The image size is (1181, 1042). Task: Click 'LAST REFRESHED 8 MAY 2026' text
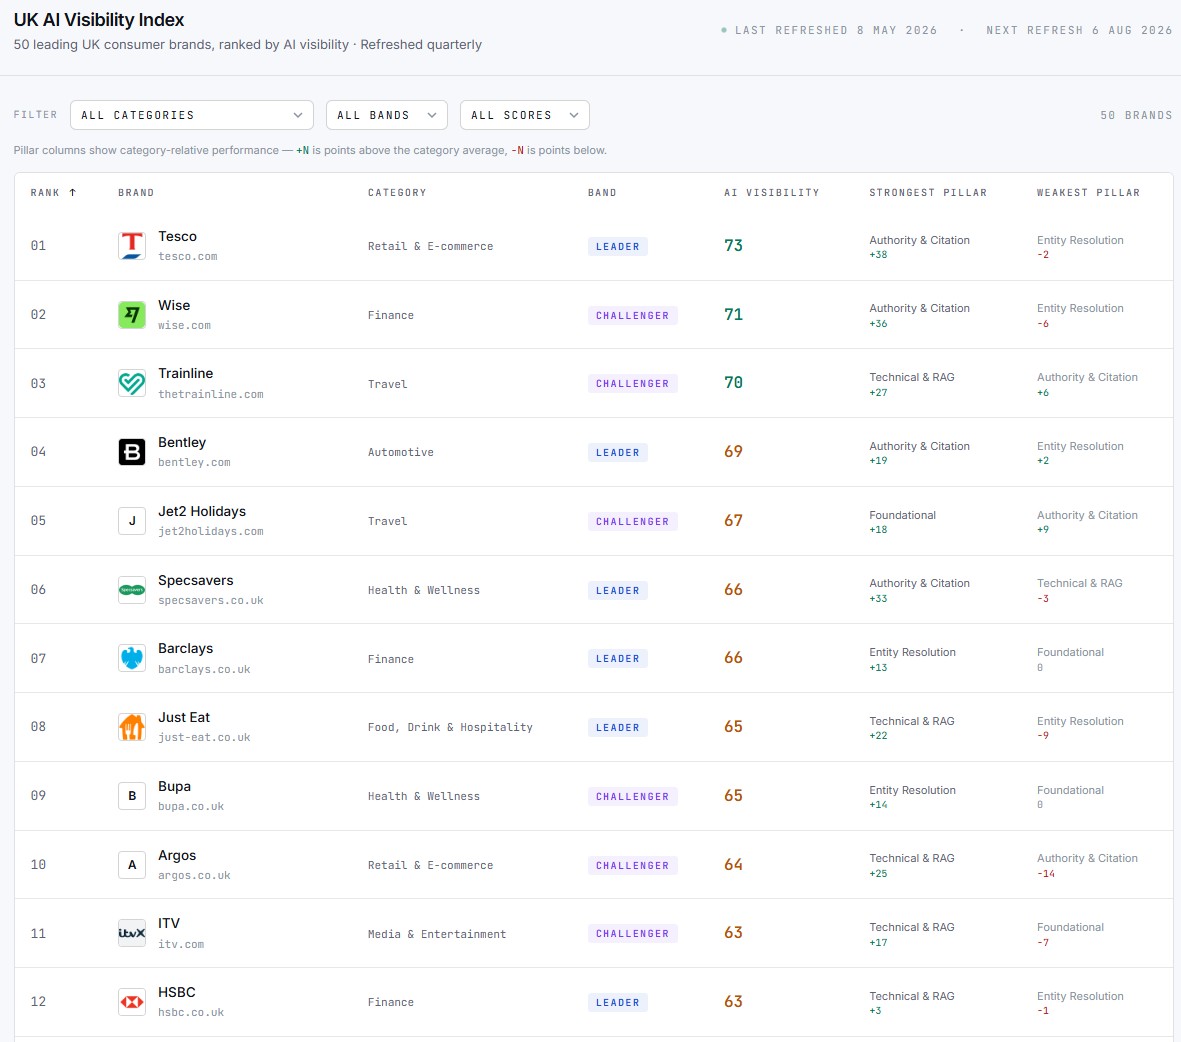(836, 30)
